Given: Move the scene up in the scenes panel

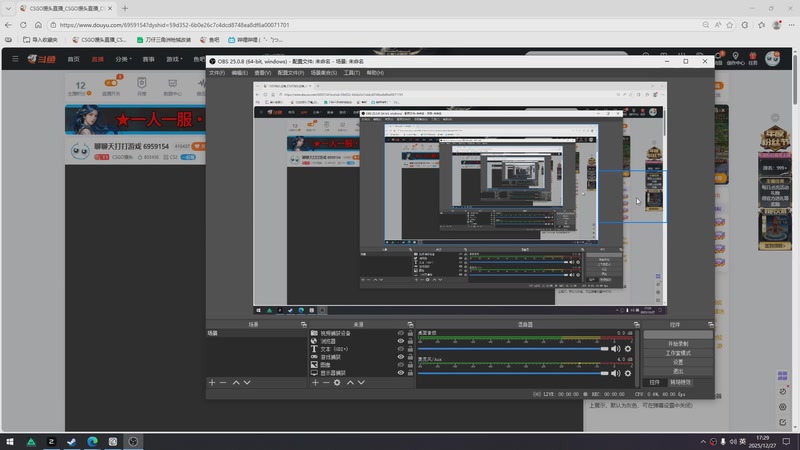Looking at the screenshot, I should (236, 382).
